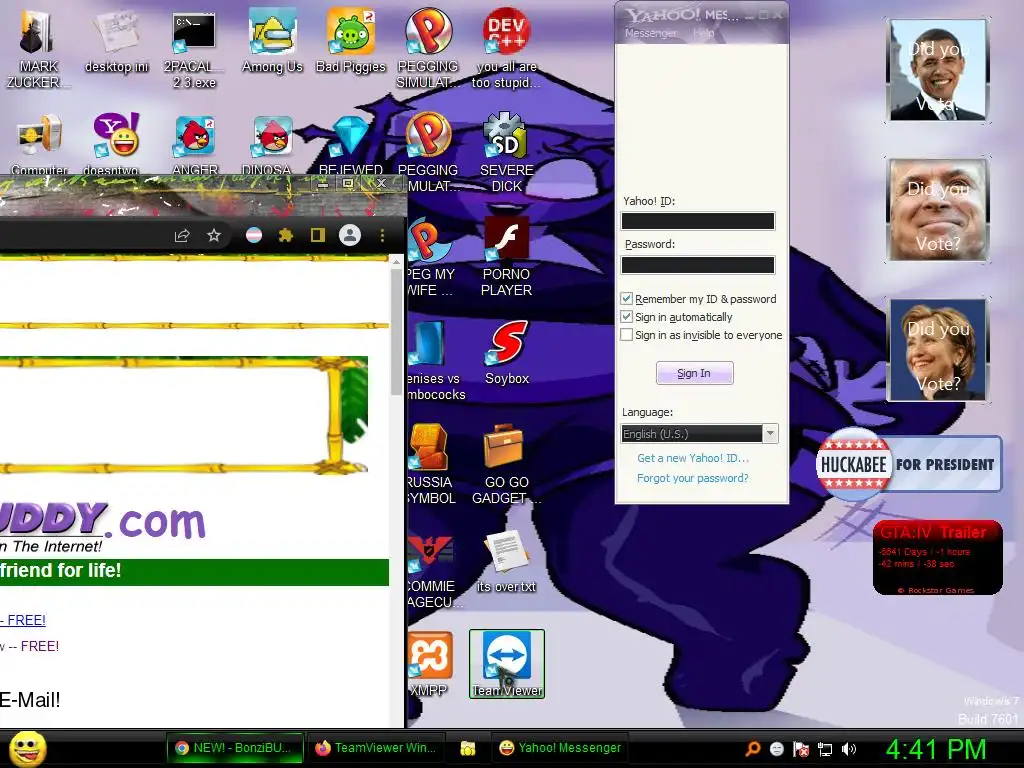
Task: Switch to the BonziBUDDY Chrome taskbar item
Action: coord(234,748)
